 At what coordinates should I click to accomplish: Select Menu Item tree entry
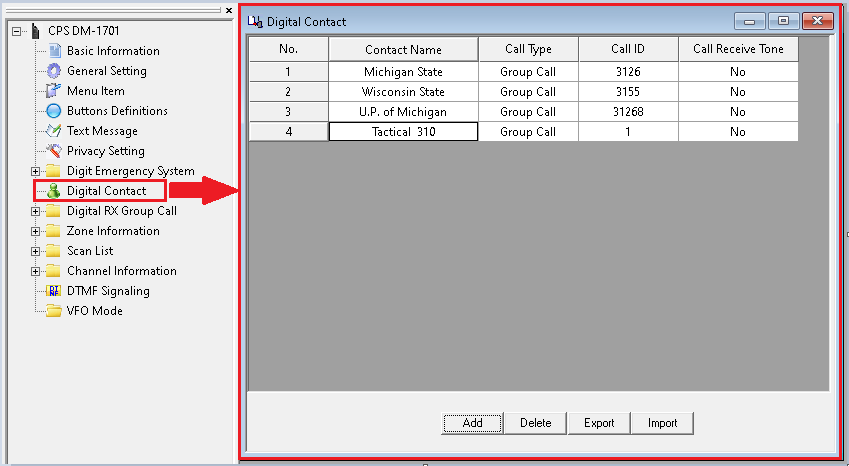(96, 91)
